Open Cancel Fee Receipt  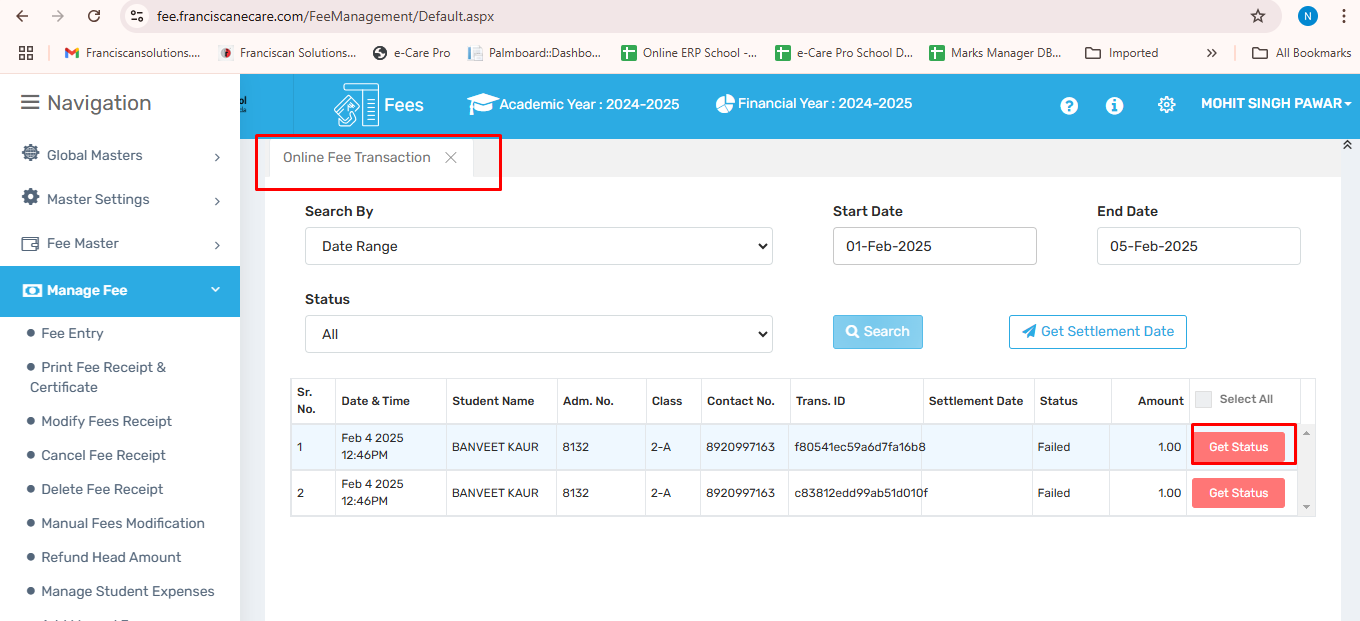tap(103, 455)
